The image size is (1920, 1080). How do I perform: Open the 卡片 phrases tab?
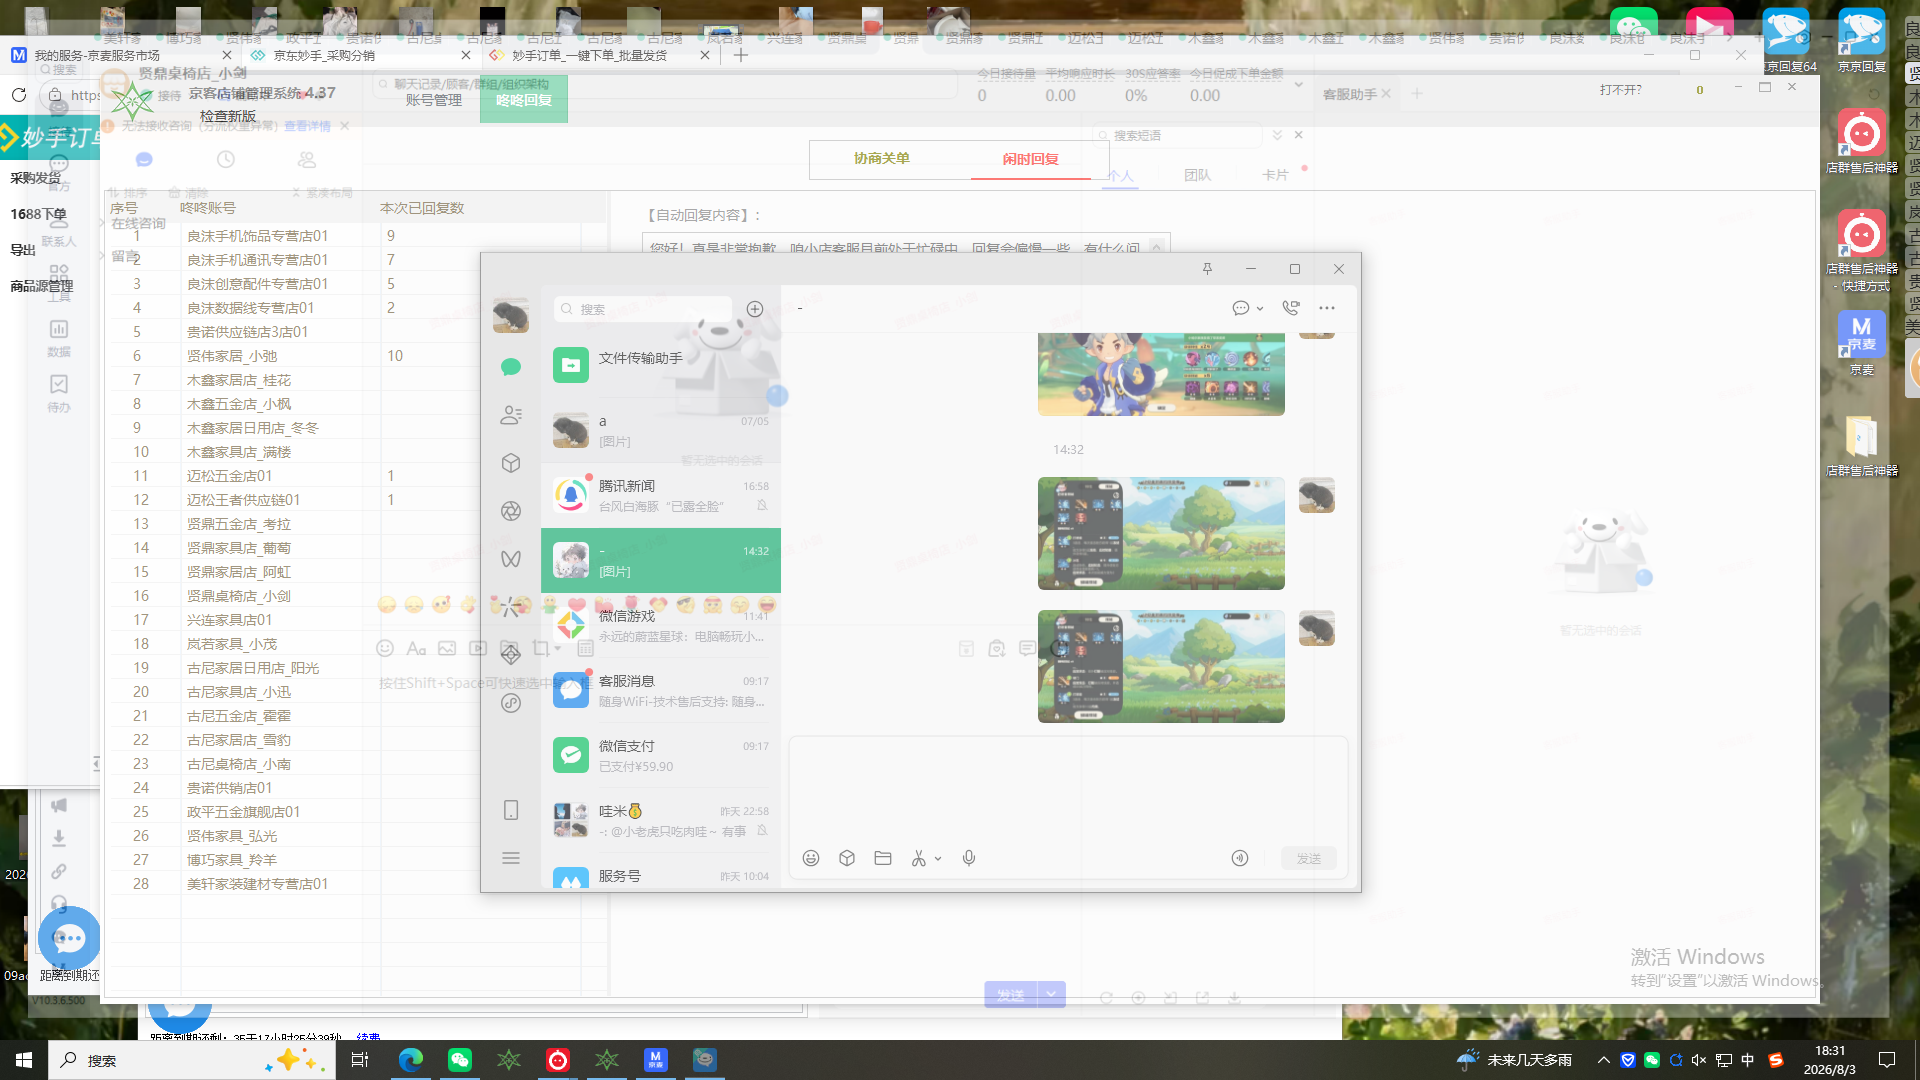(x=1275, y=175)
